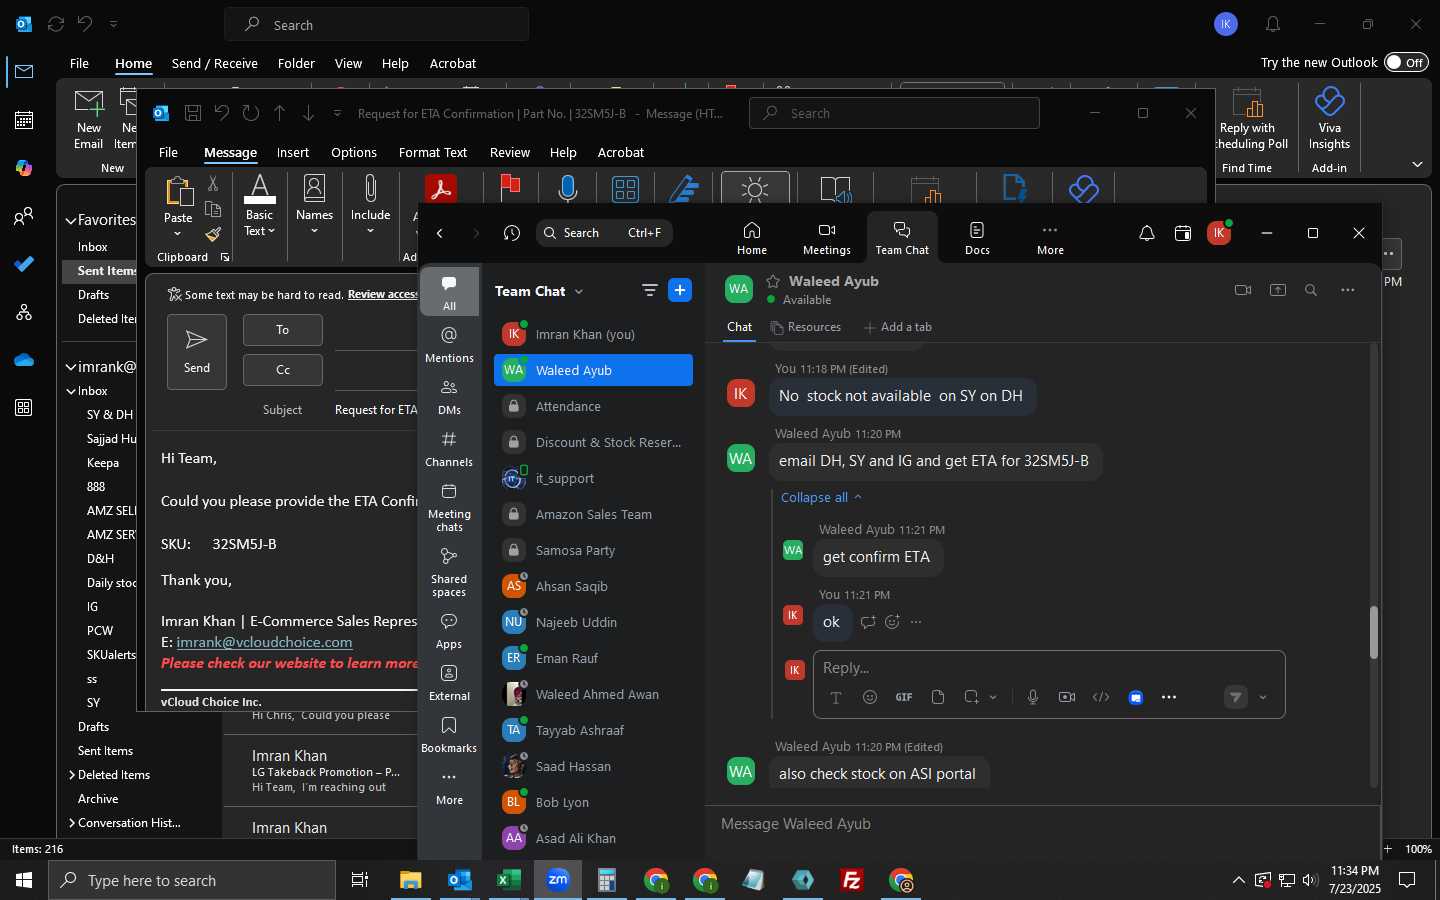Open Format Text tab in message window
The width and height of the screenshot is (1440, 900).
433,152
